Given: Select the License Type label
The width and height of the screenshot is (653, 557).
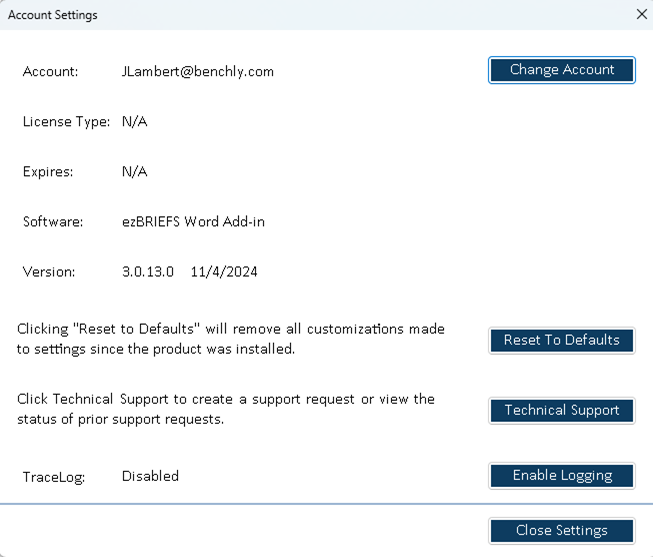Looking at the screenshot, I should click(66, 122).
